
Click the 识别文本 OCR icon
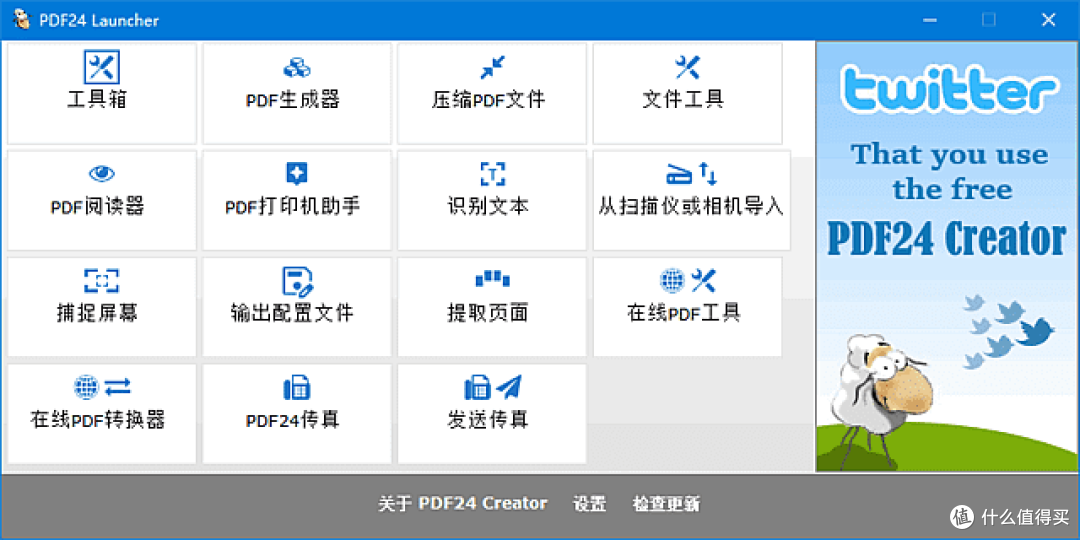click(x=492, y=174)
